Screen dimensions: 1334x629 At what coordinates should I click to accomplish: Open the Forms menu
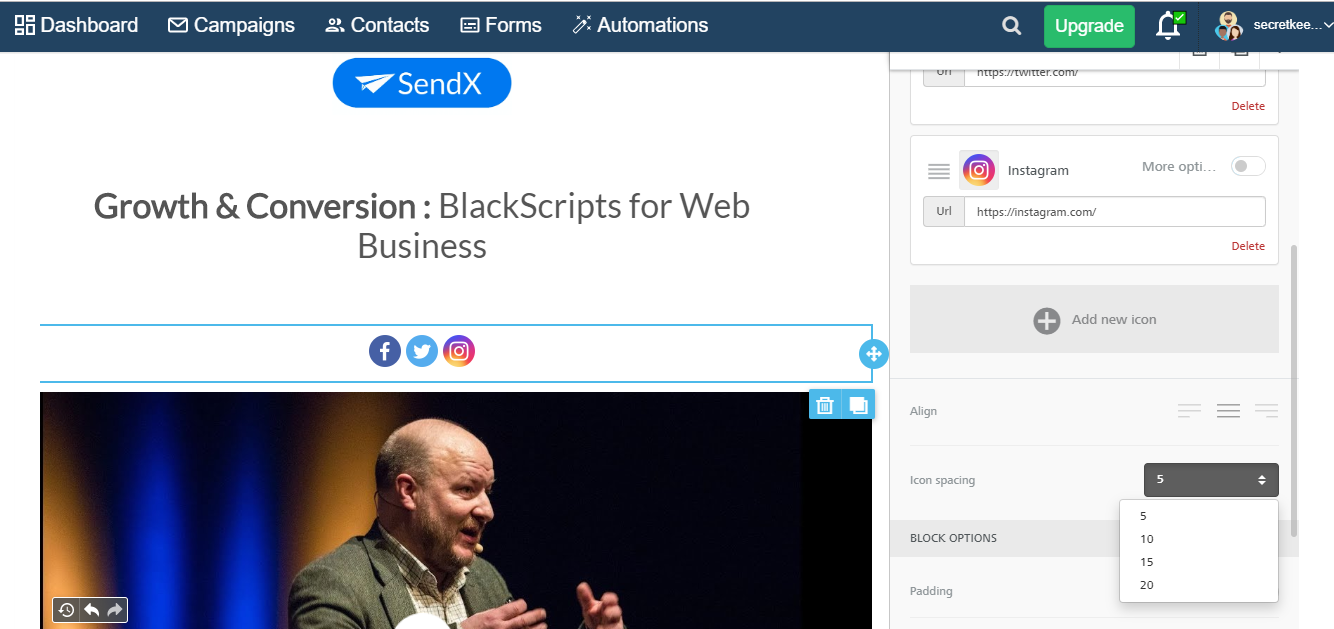pyautogui.click(x=500, y=26)
